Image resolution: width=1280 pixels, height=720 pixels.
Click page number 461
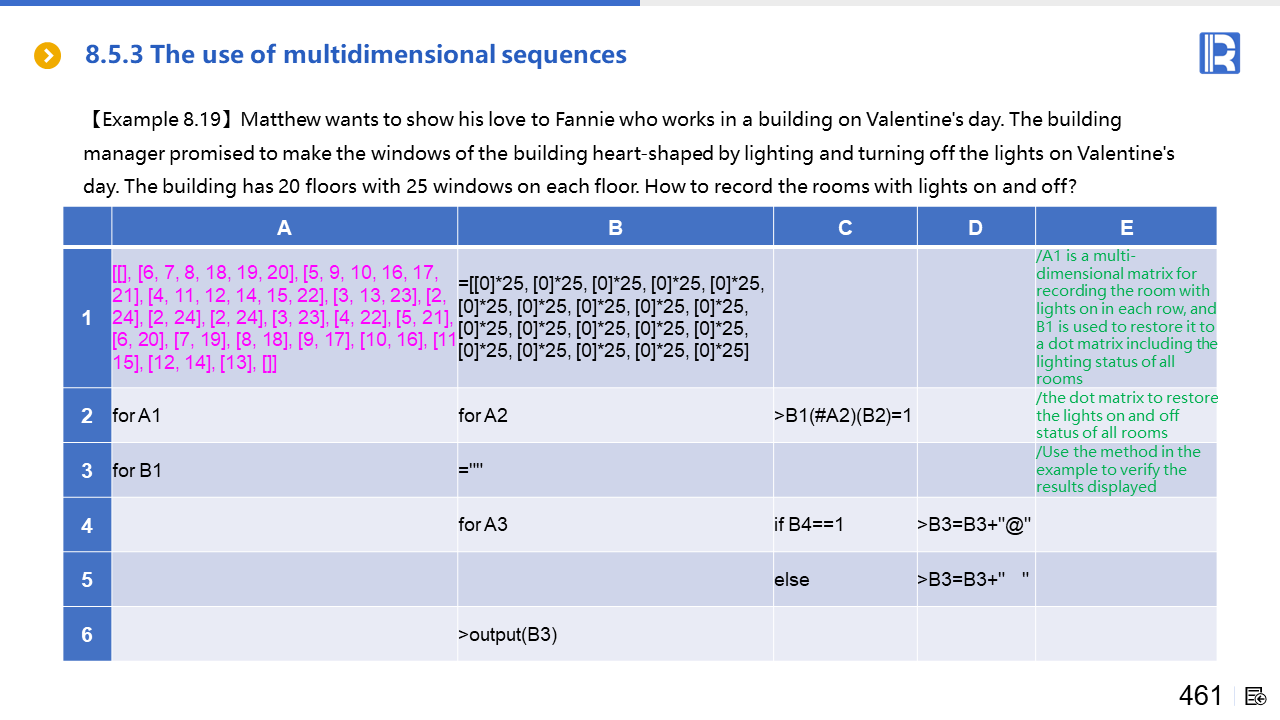[1200, 696]
